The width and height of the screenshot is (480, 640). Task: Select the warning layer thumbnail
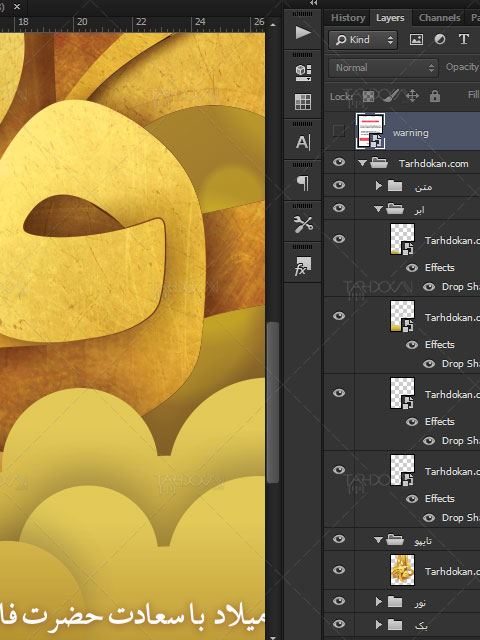tap(370, 131)
